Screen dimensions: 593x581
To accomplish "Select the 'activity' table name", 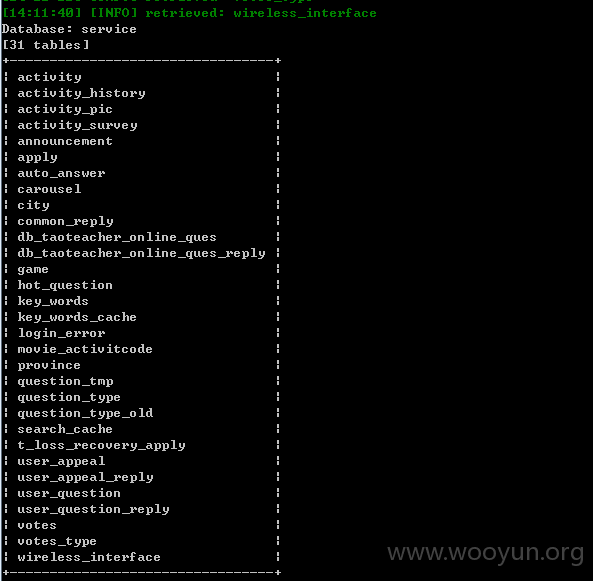I will tap(49, 77).
